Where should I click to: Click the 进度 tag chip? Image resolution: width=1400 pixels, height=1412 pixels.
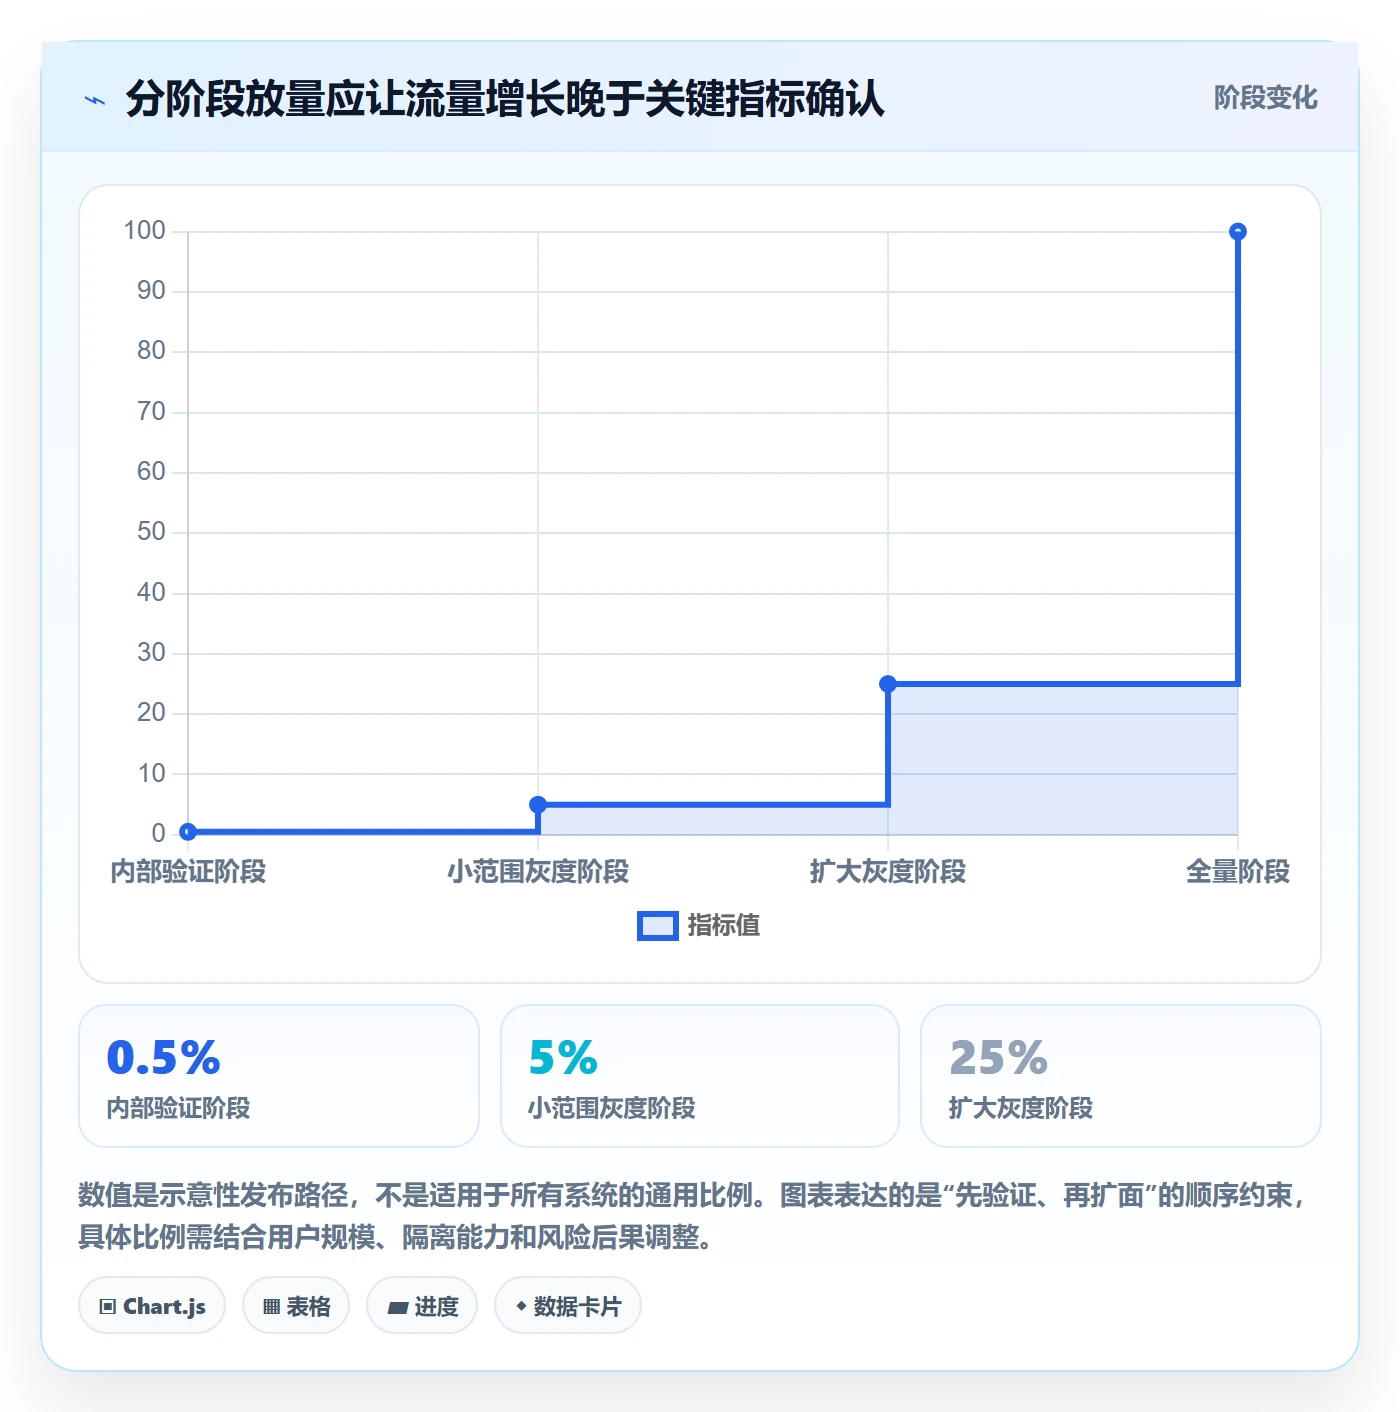422,1306
